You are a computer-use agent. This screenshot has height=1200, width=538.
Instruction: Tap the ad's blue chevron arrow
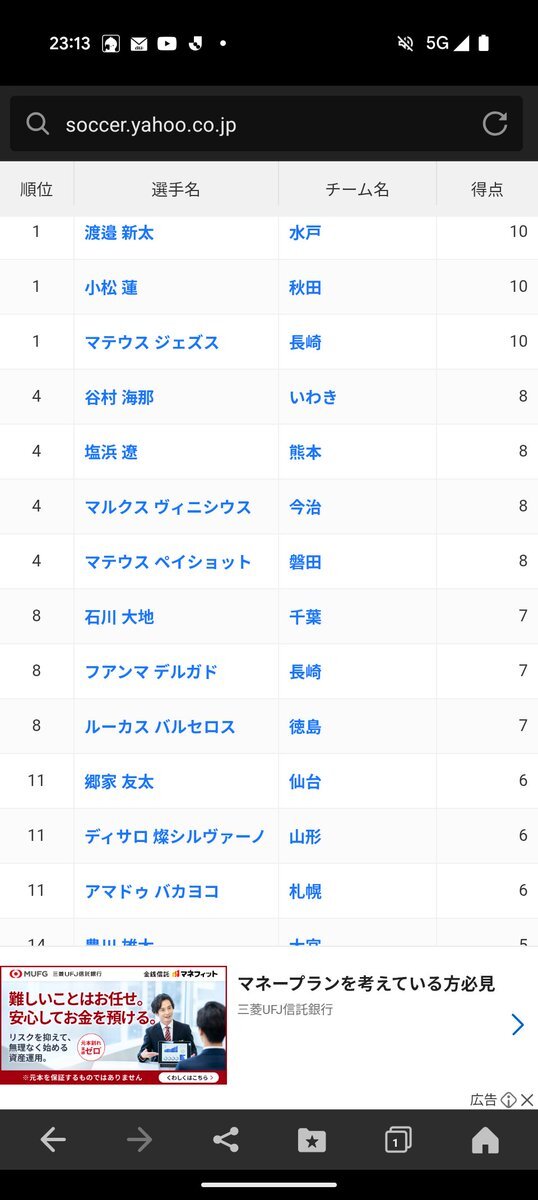pyautogui.click(x=517, y=1024)
